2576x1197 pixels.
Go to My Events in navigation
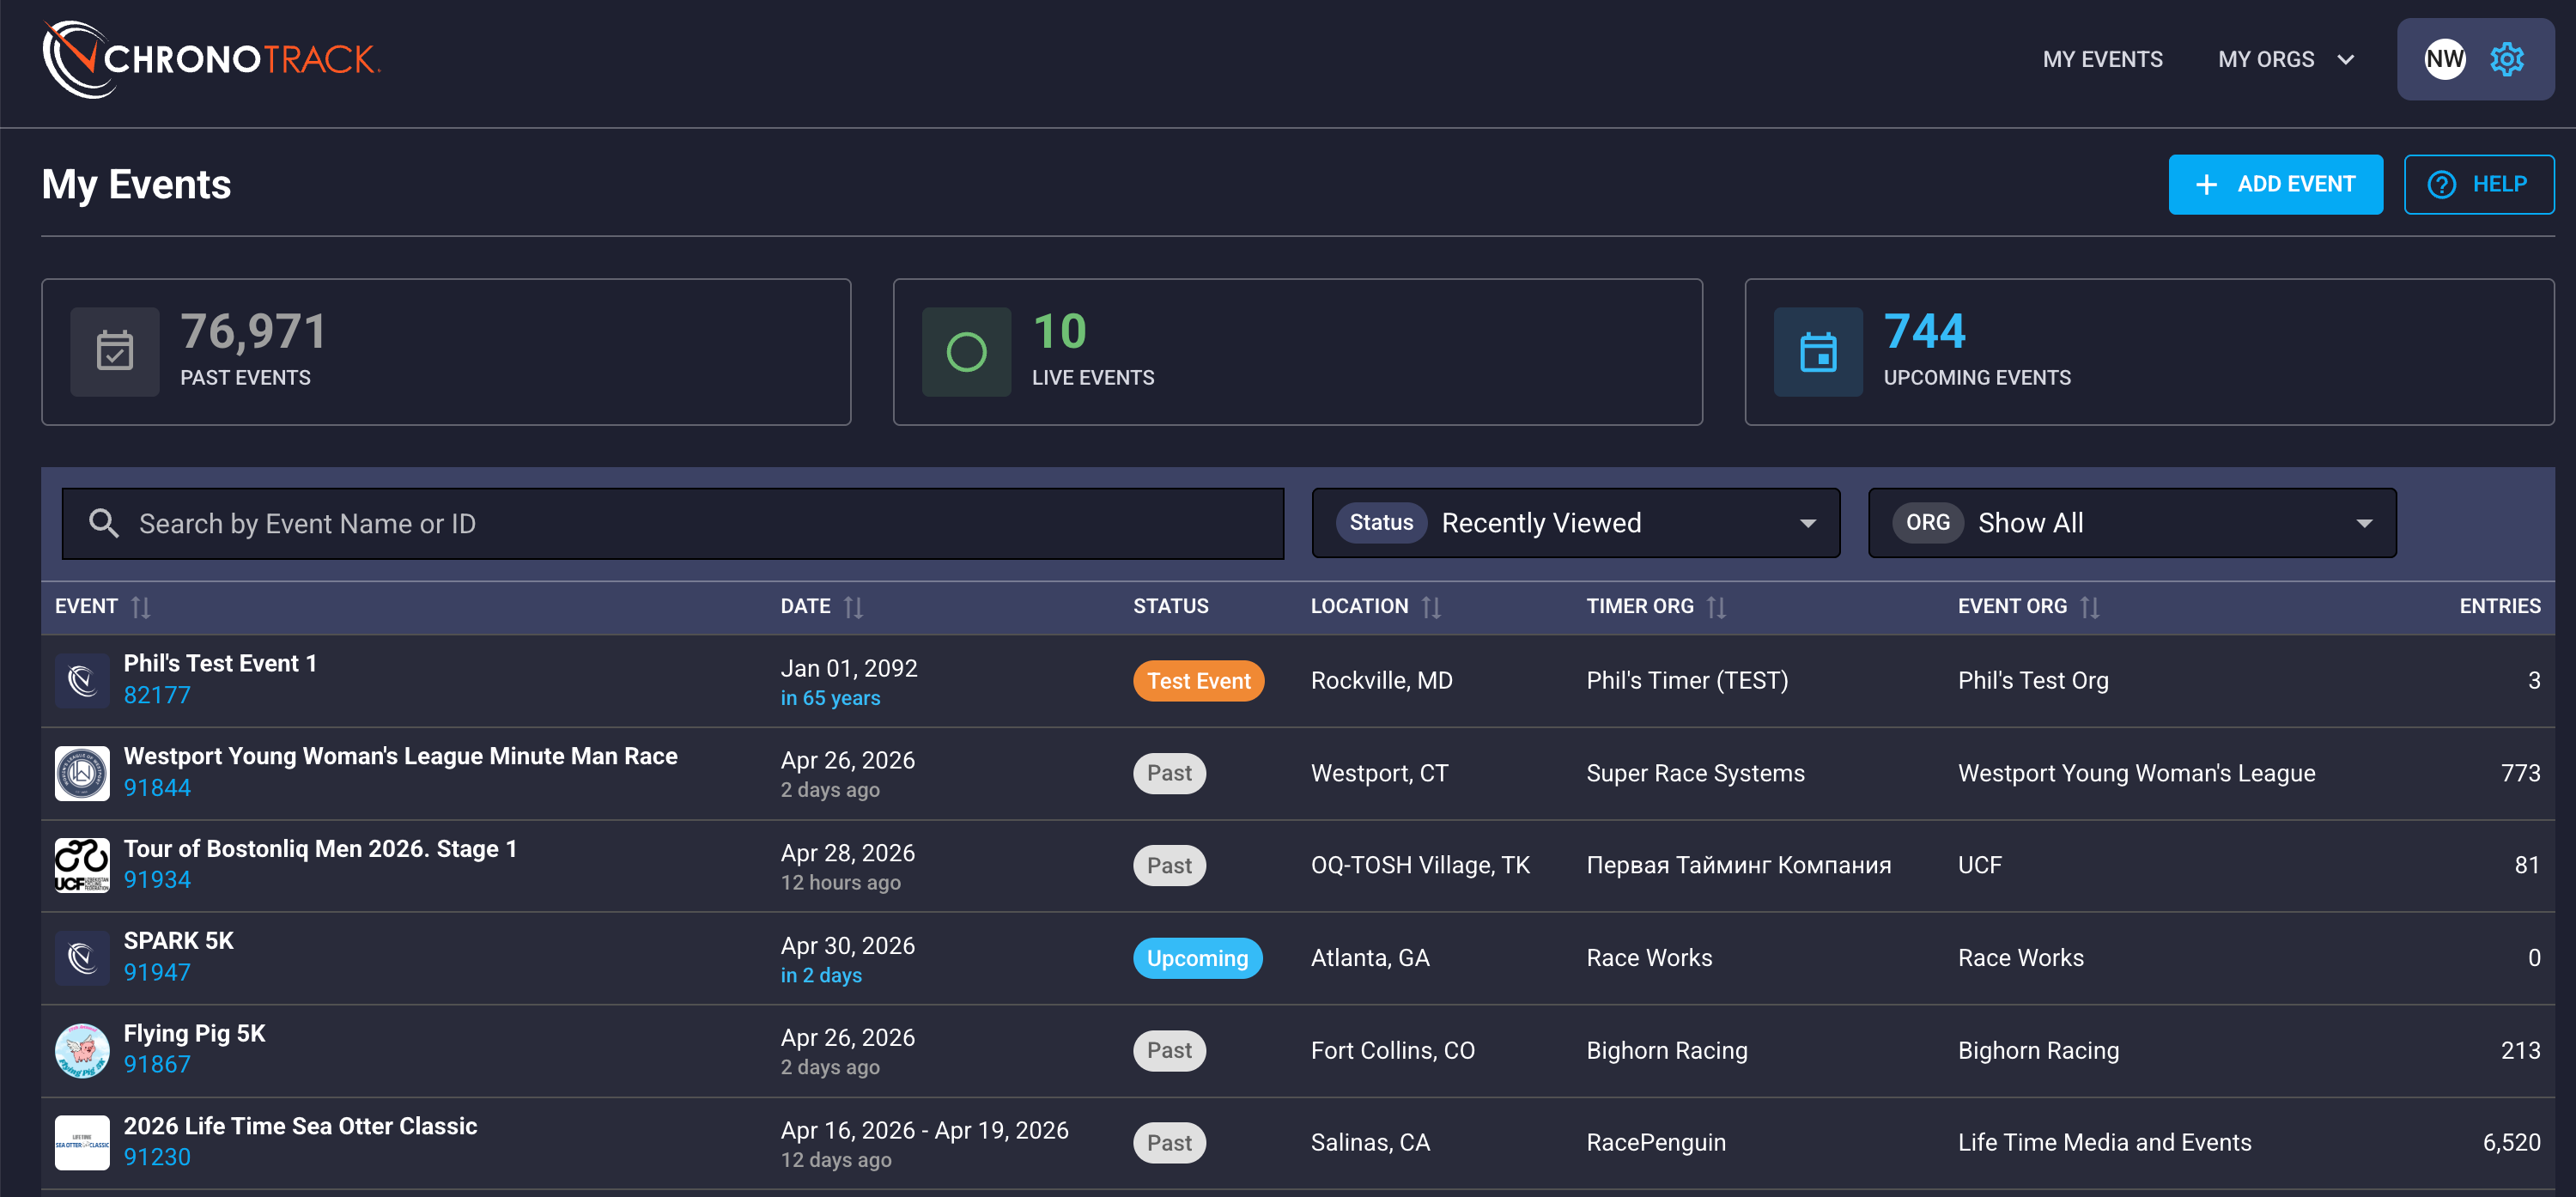pos(2102,59)
